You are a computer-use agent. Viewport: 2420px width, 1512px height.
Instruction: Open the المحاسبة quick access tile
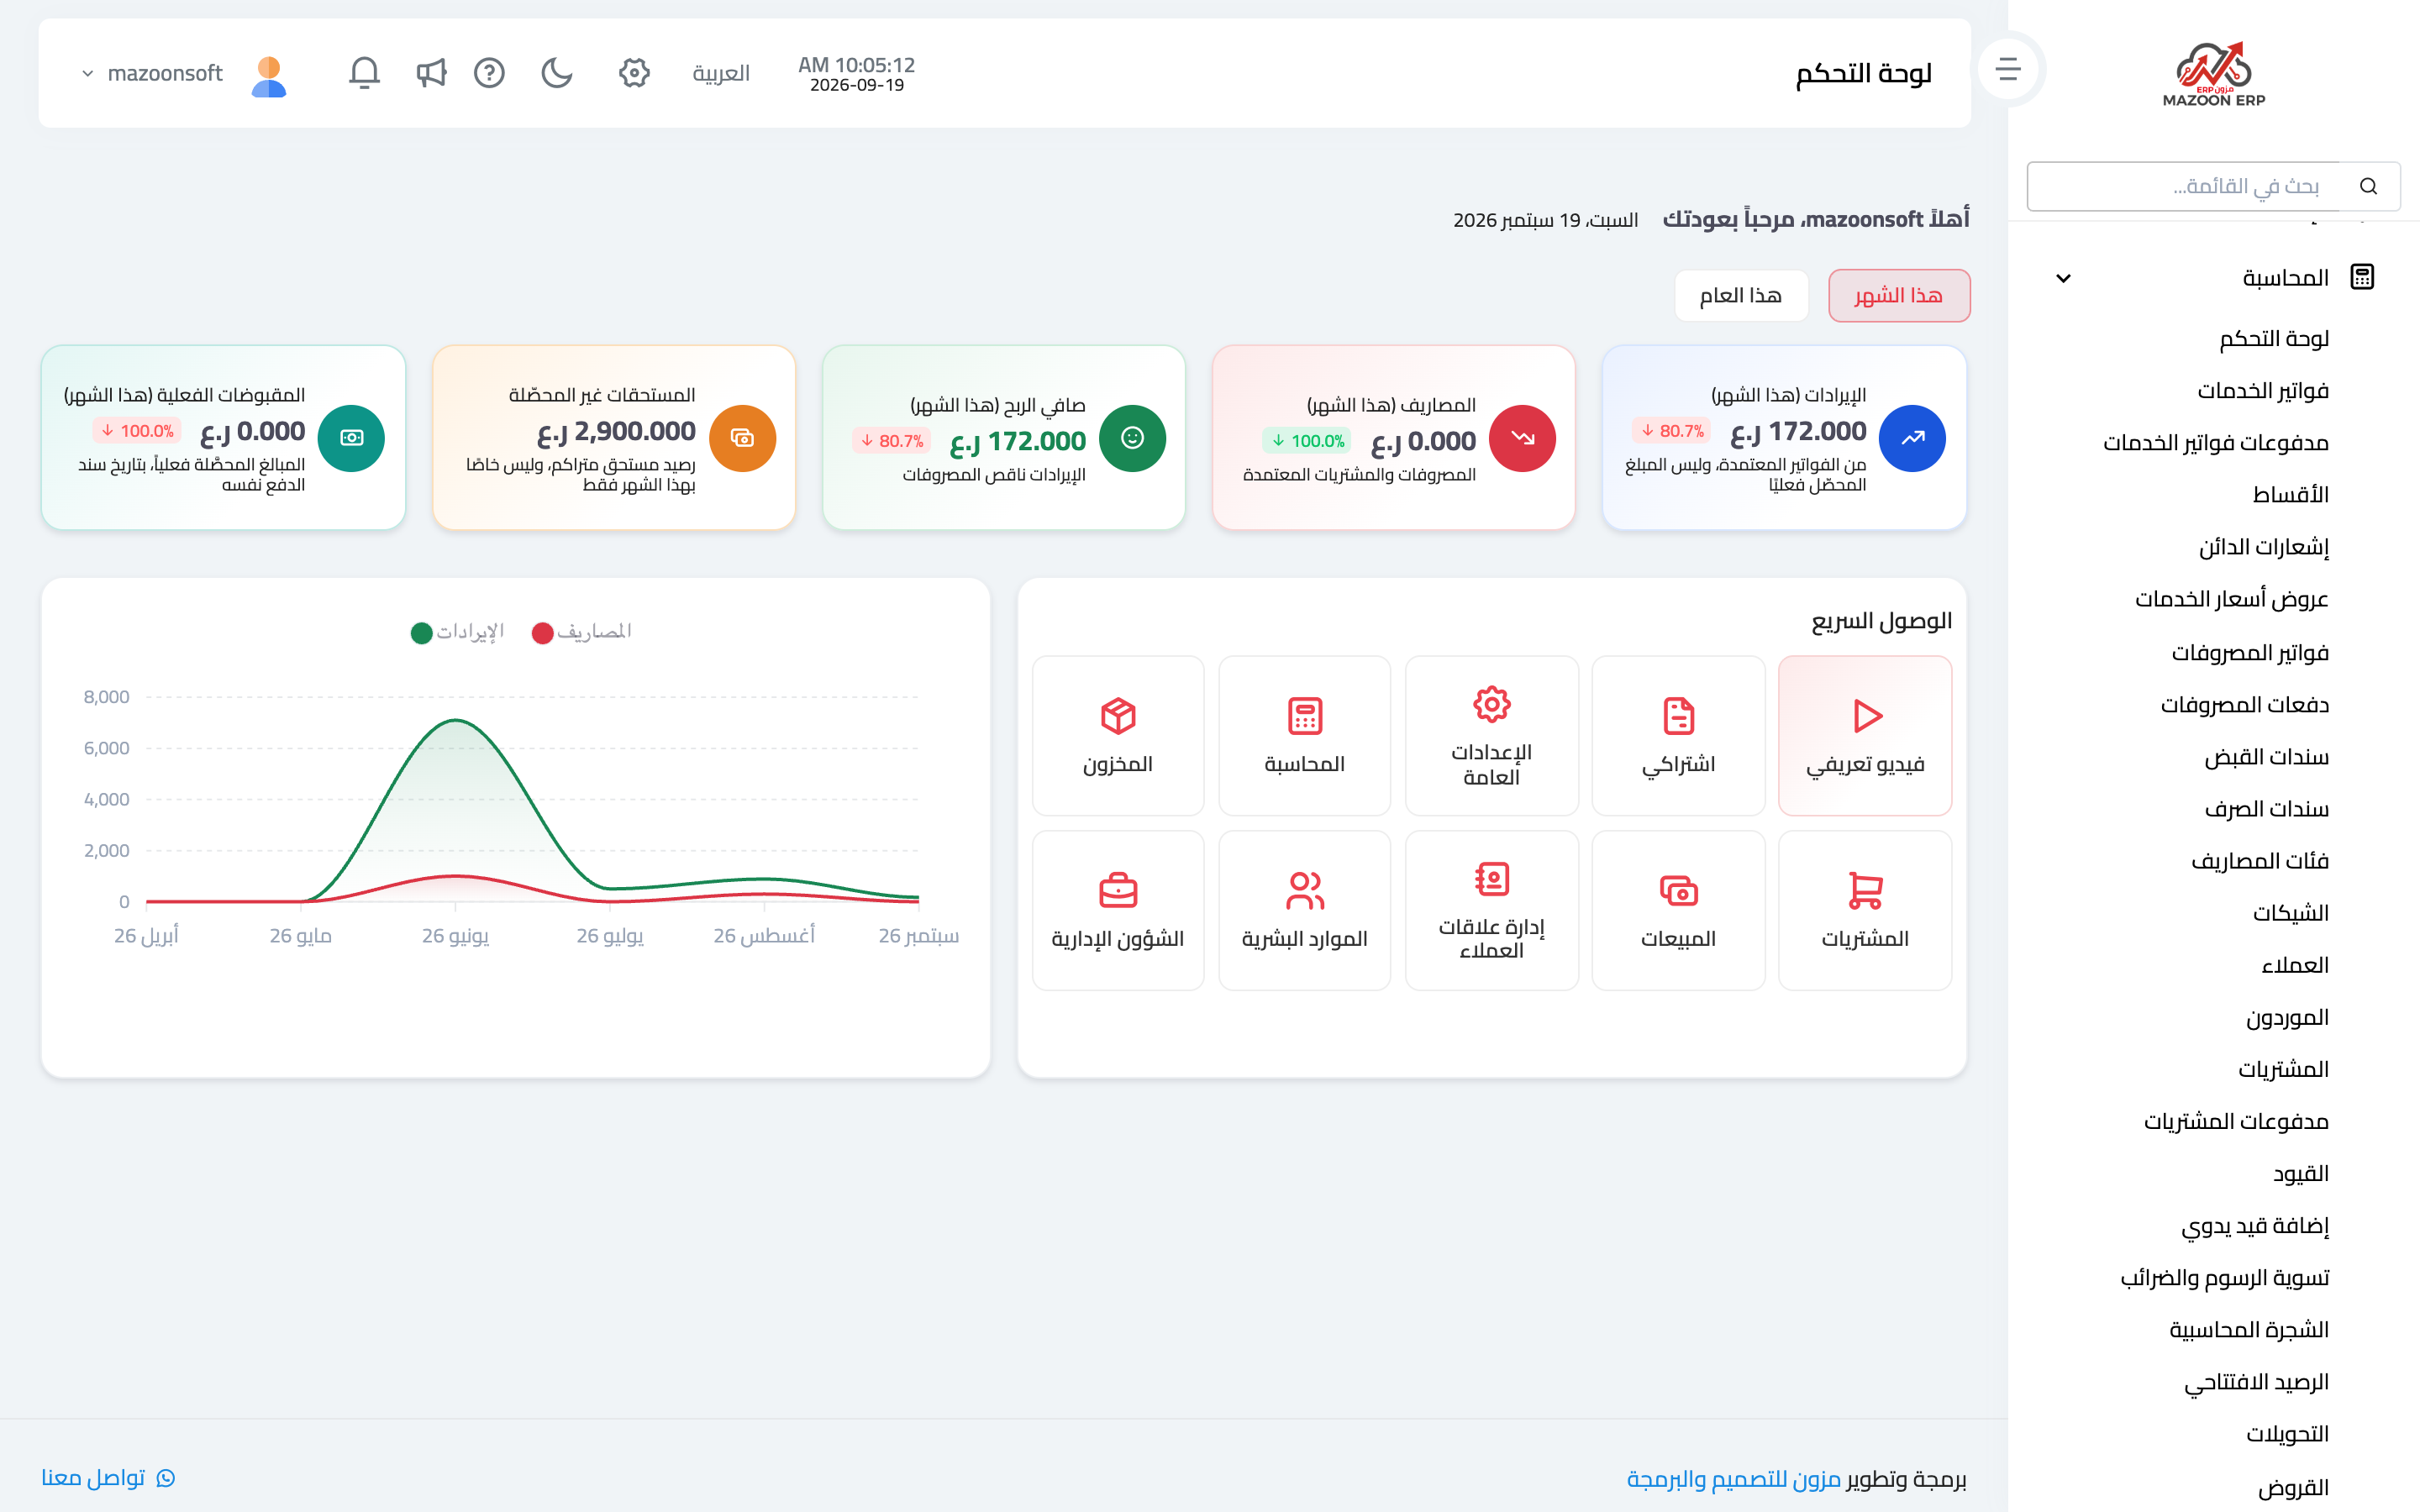tap(1304, 736)
